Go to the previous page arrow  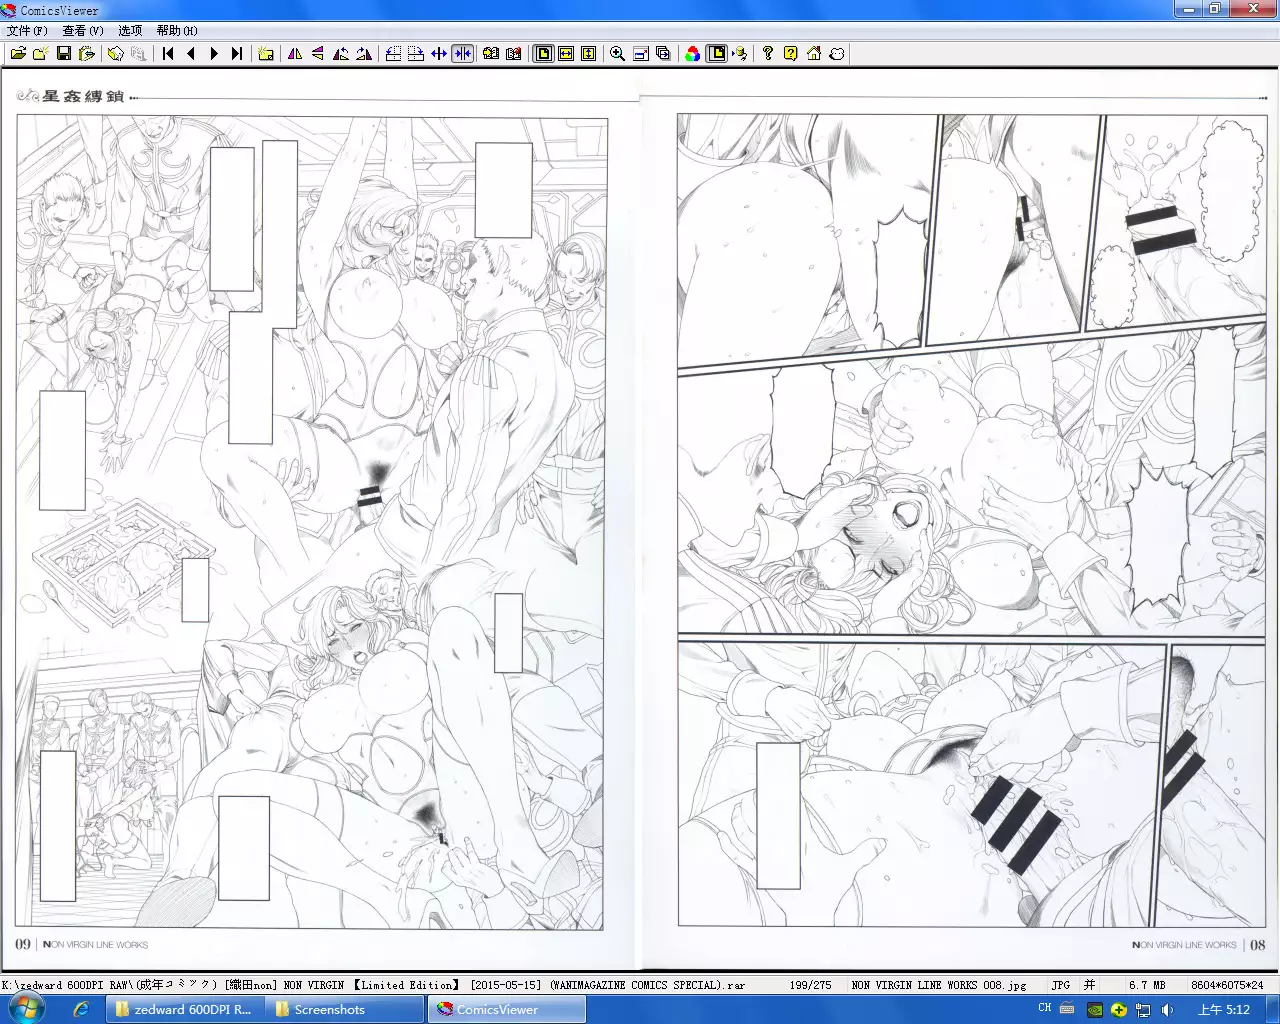click(191, 54)
